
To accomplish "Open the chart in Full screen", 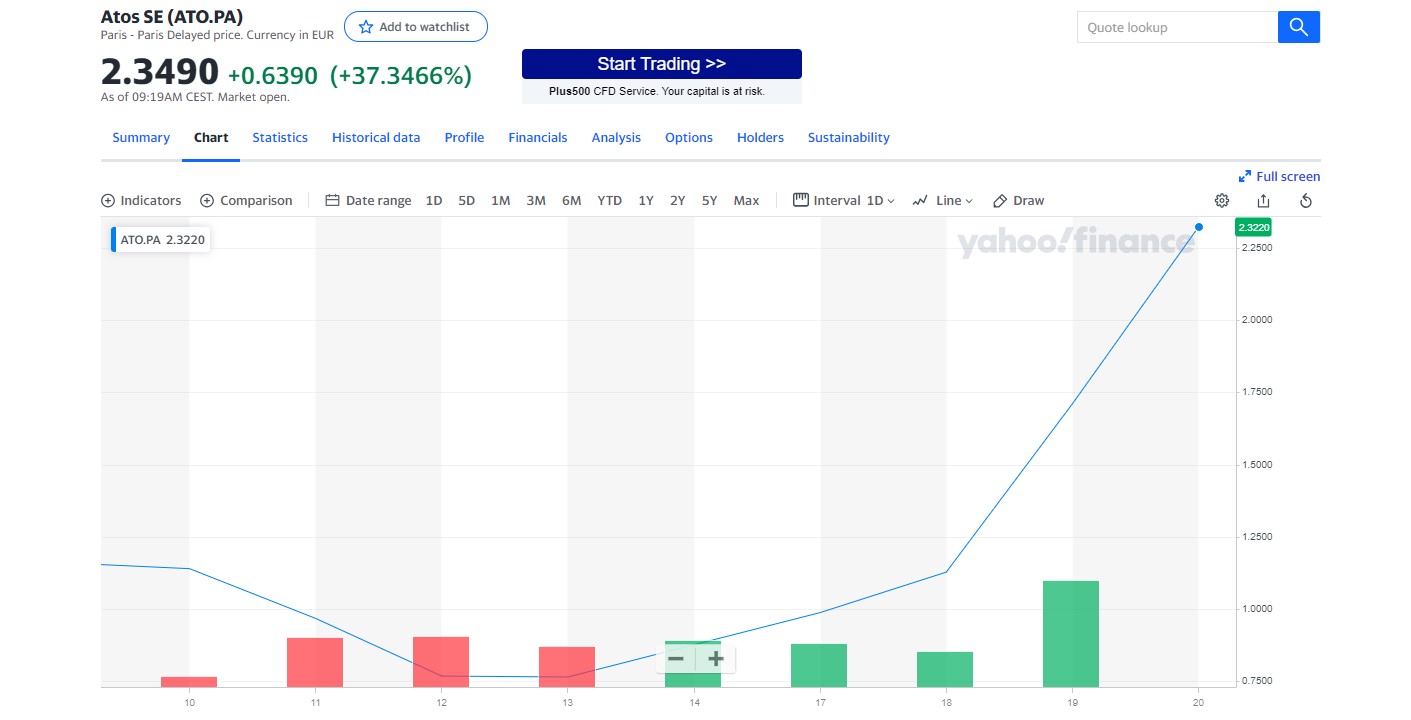I will [1279, 176].
